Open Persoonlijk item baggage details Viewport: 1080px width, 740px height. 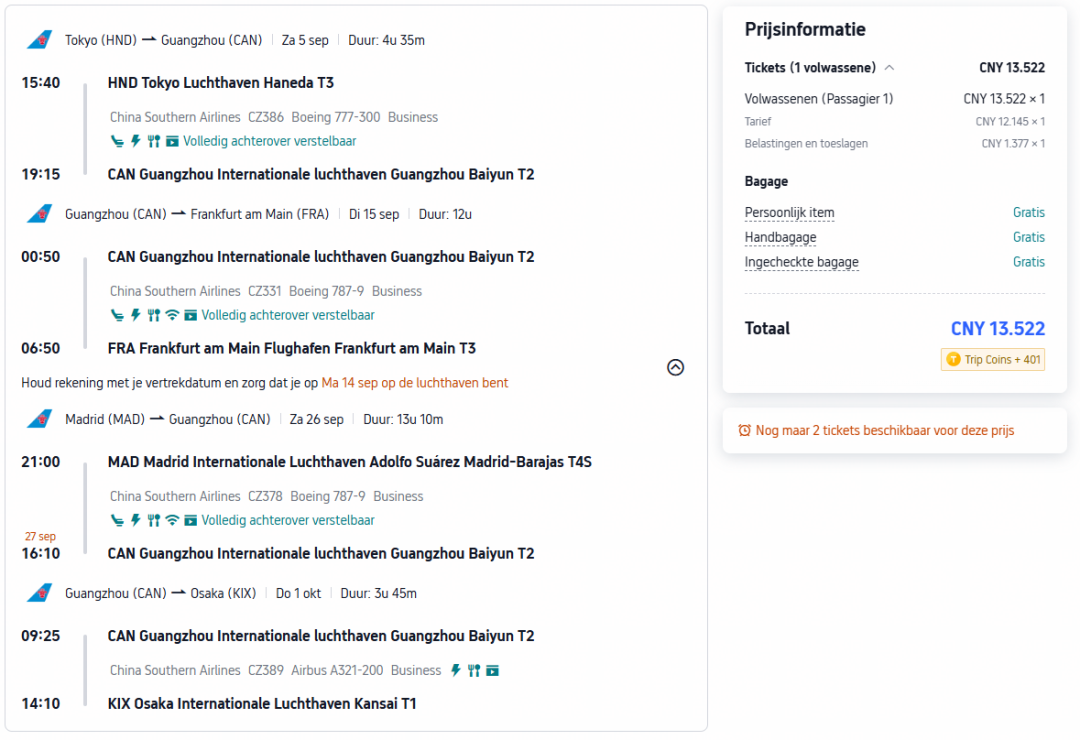pyautogui.click(x=789, y=213)
